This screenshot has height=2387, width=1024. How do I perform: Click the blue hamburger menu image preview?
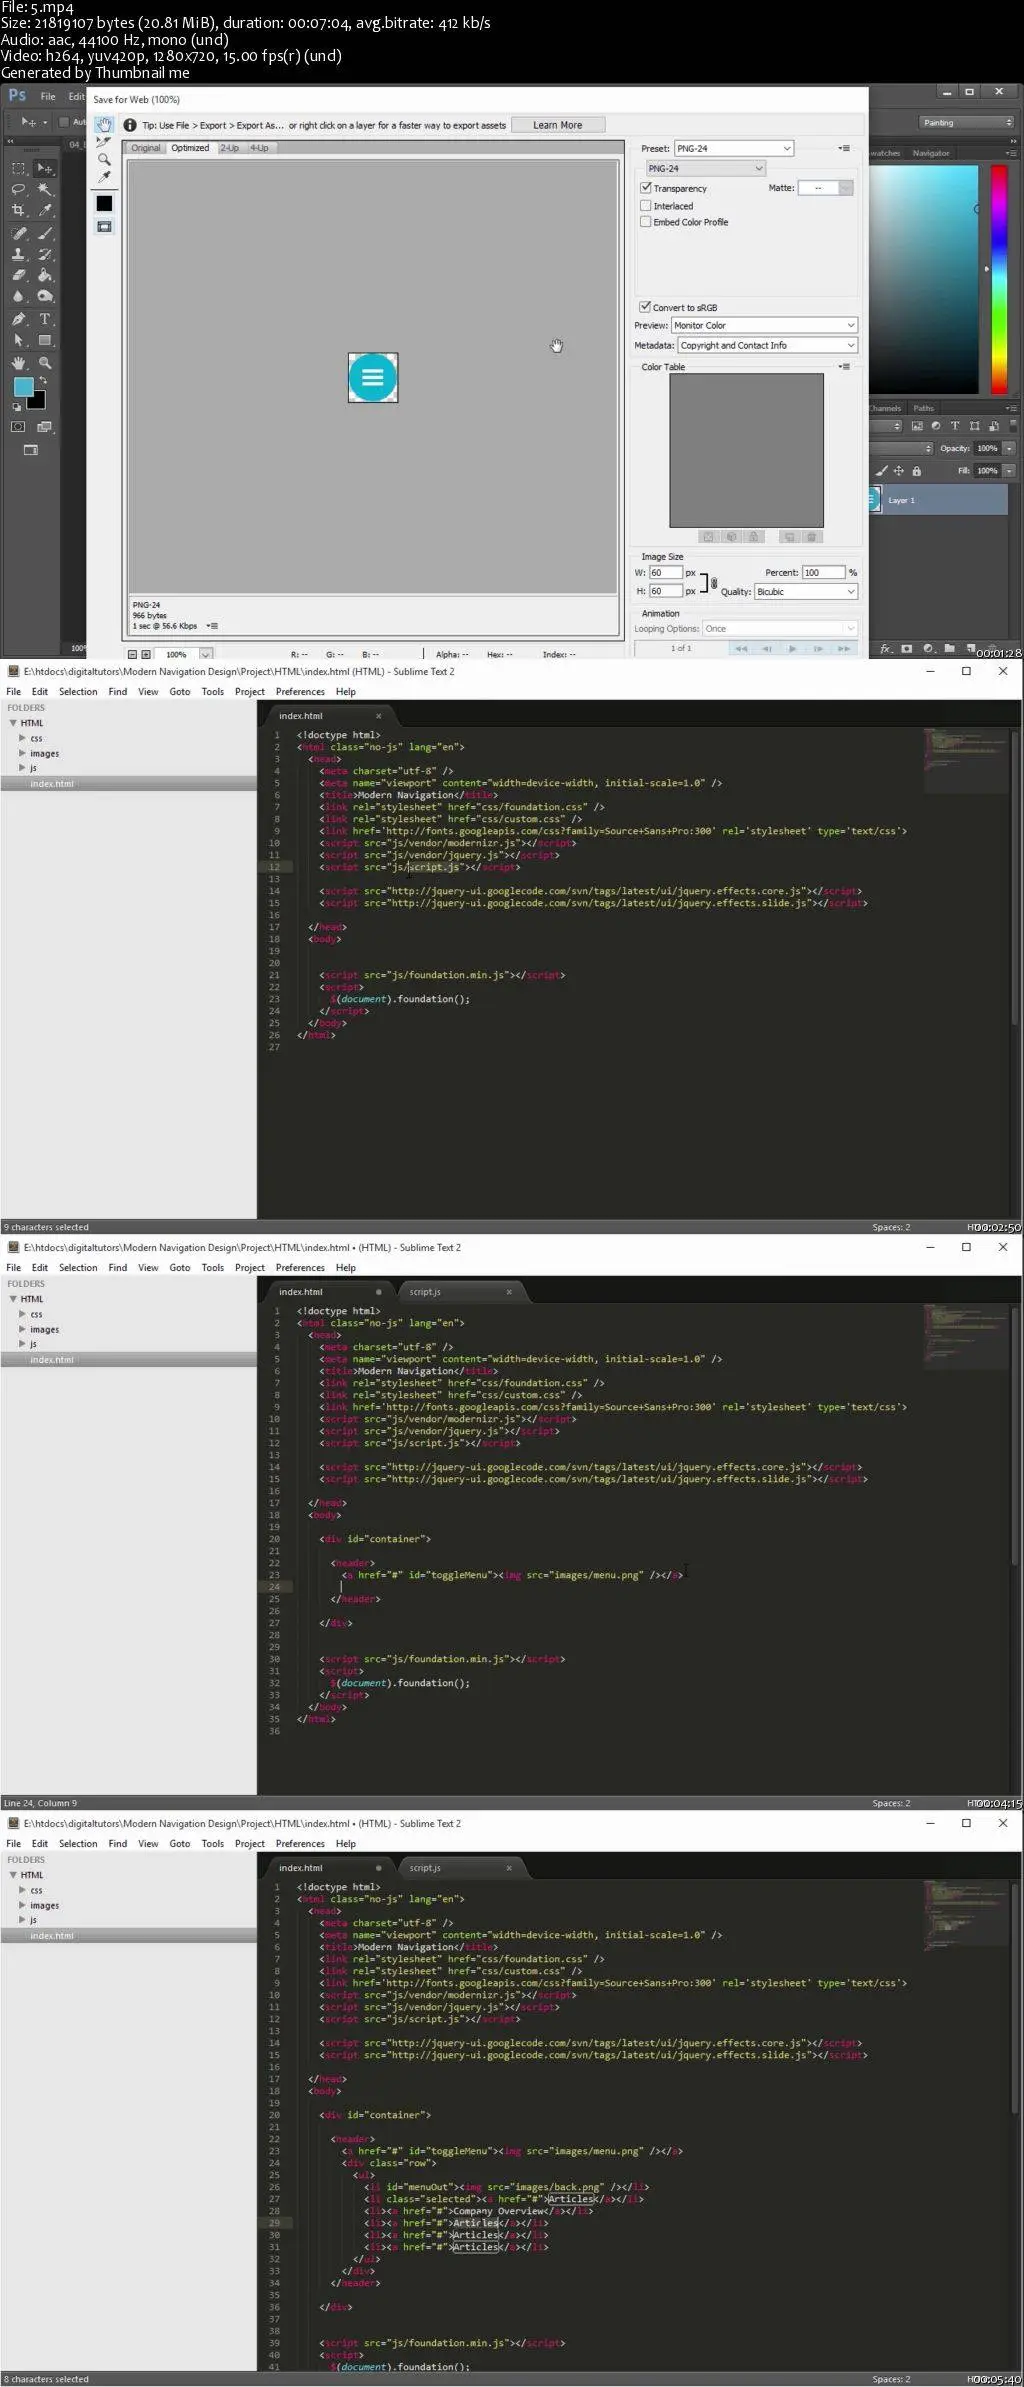click(x=373, y=377)
